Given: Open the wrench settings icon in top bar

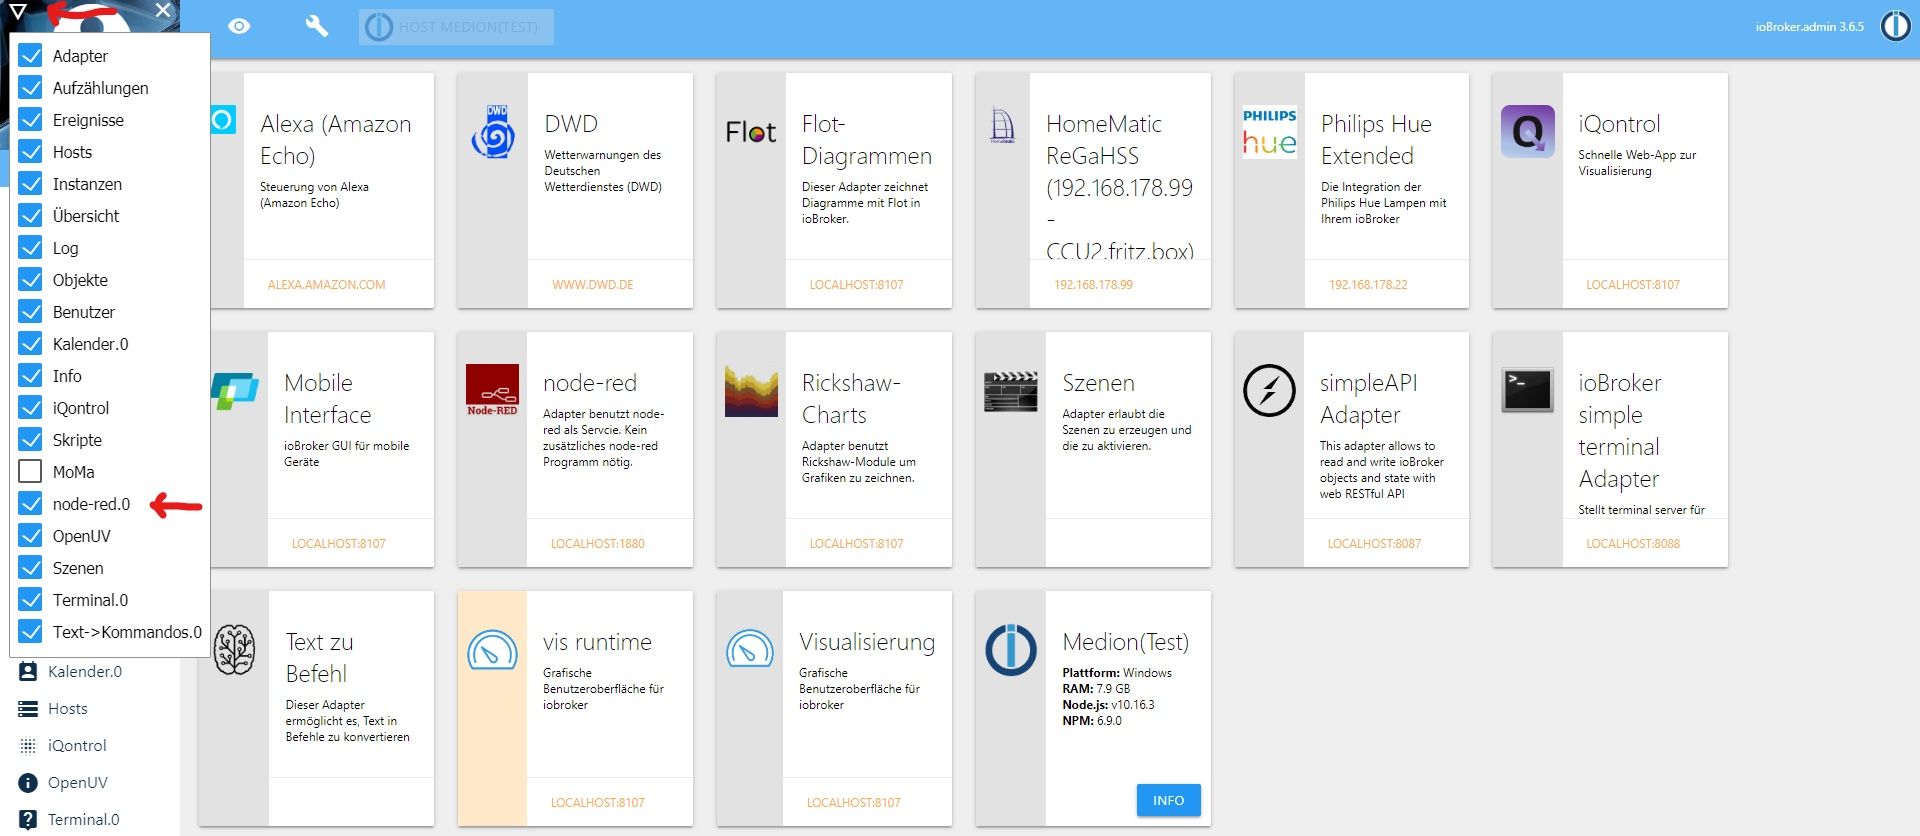Looking at the screenshot, I should click(x=316, y=26).
